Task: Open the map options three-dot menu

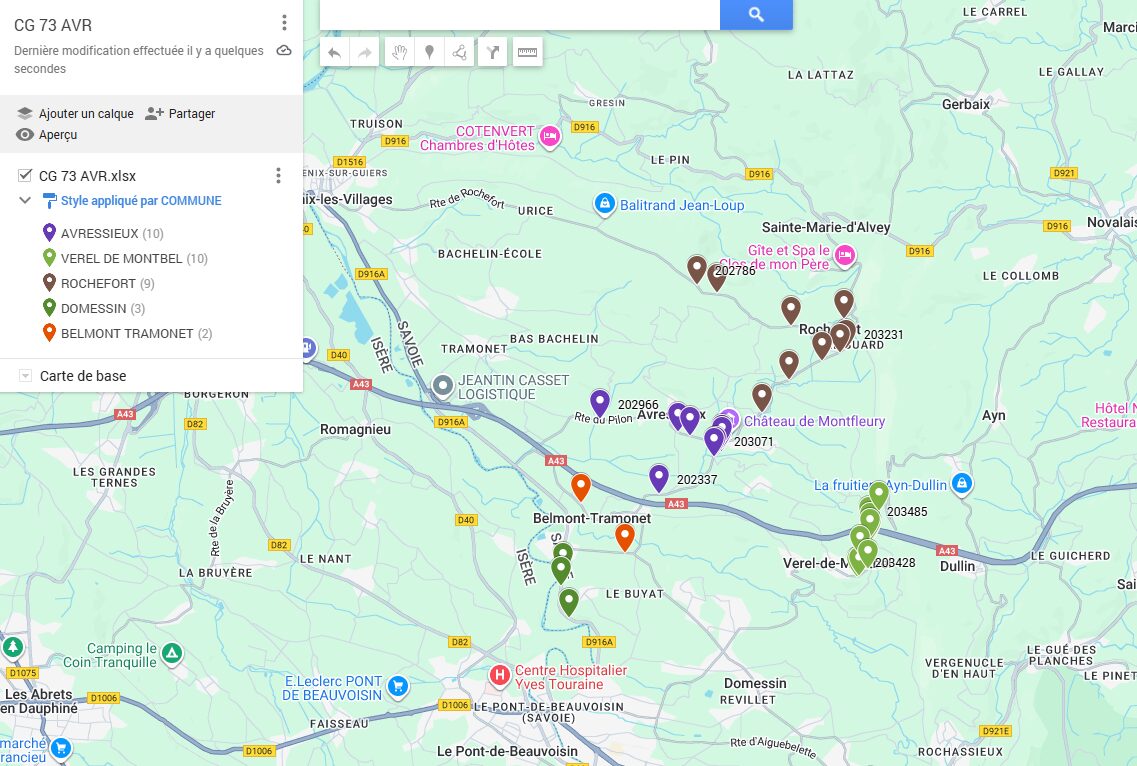Action: (x=284, y=23)
